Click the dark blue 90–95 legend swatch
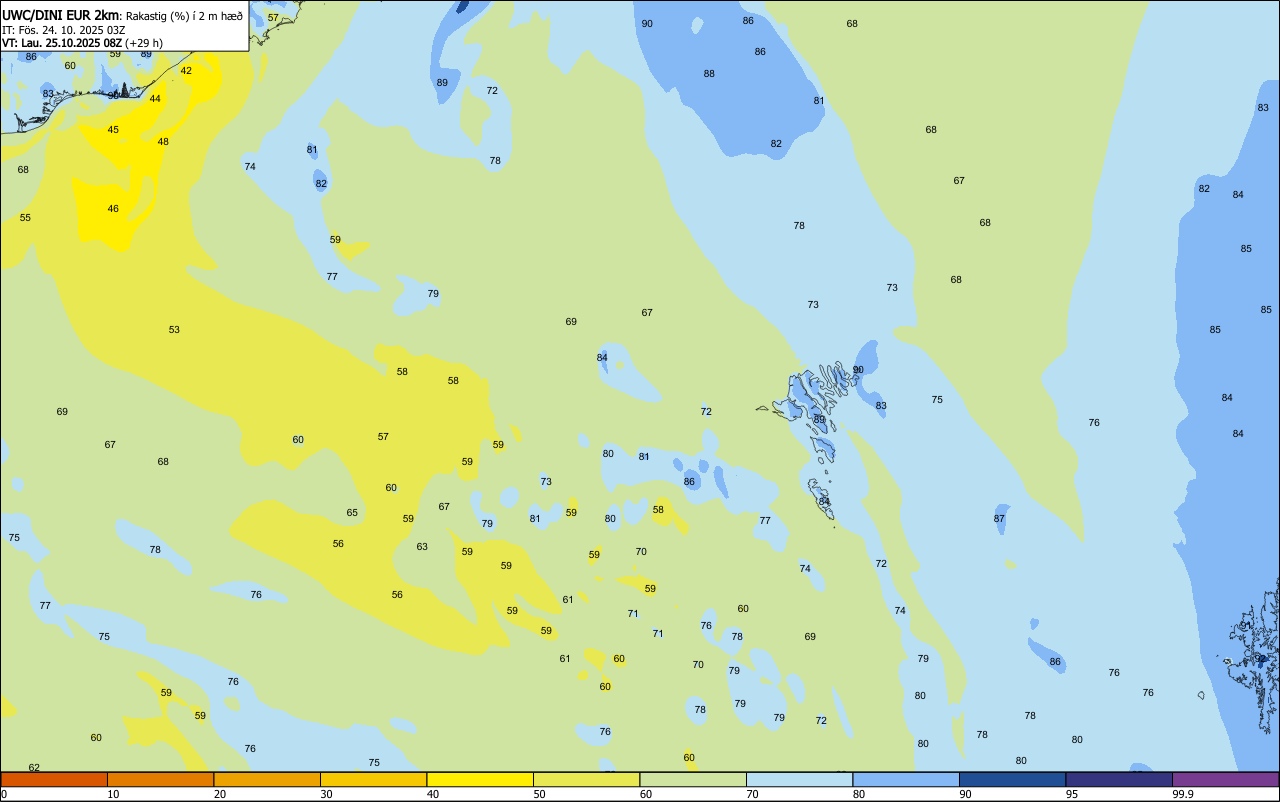1280x802 pixels. point(1012,779)
